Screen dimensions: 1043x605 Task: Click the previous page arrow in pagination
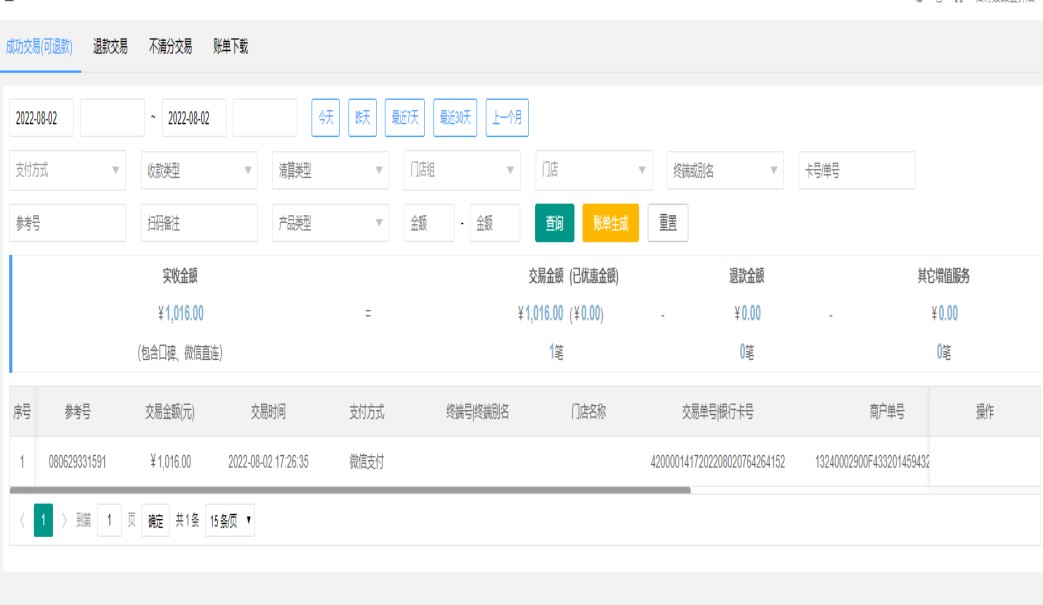[x=20, y=521]
